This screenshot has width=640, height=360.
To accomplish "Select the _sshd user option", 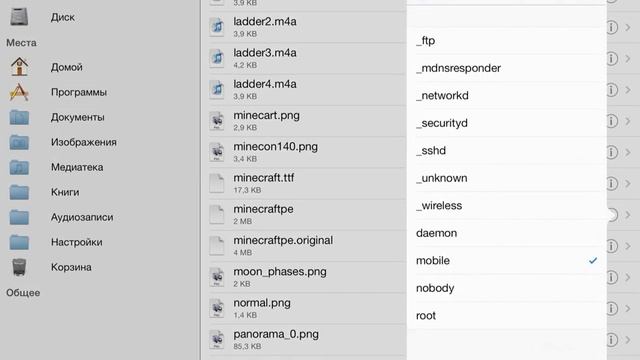I will tap(507, 151).
